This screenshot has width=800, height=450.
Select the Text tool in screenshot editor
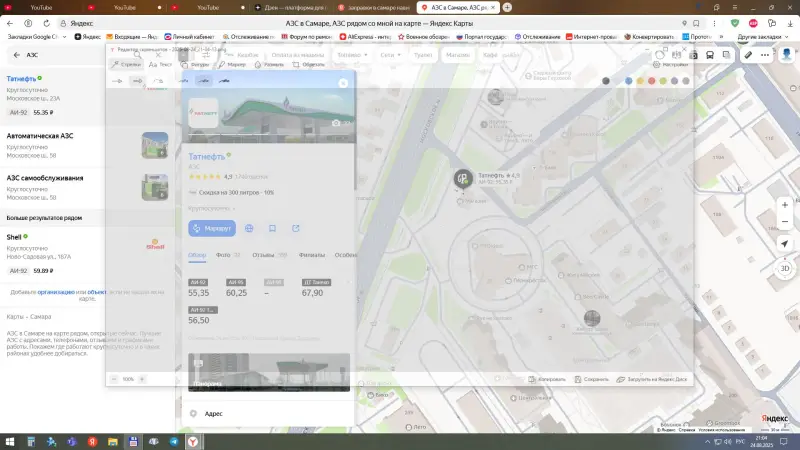tap(161, 65)
